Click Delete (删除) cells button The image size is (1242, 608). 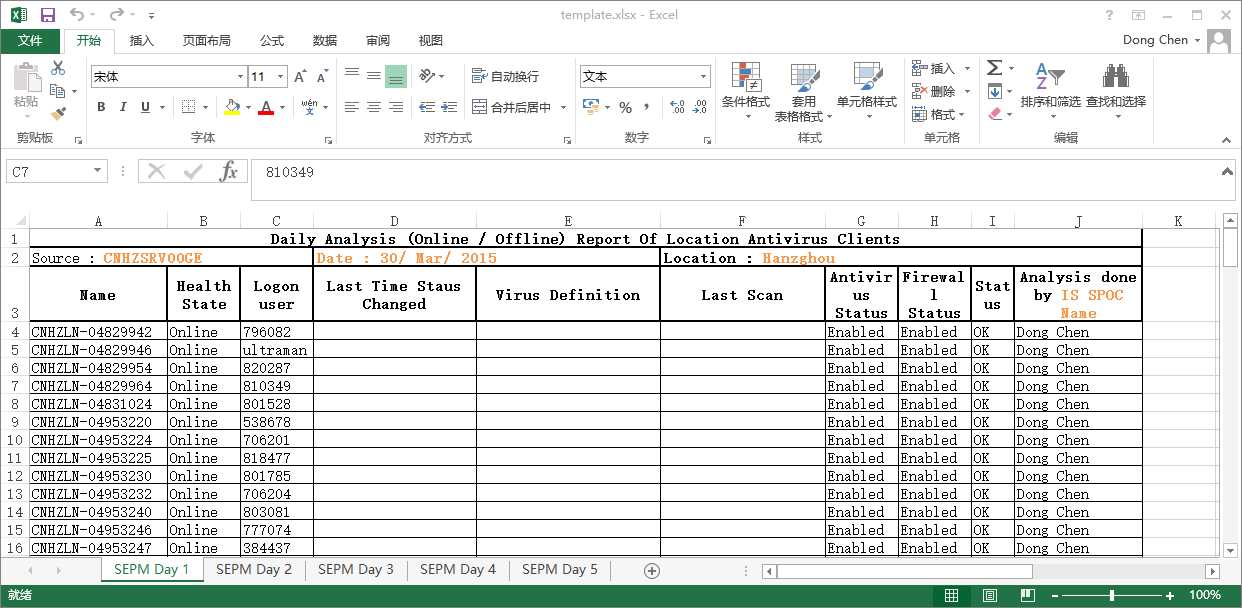[x=934, y=91]
